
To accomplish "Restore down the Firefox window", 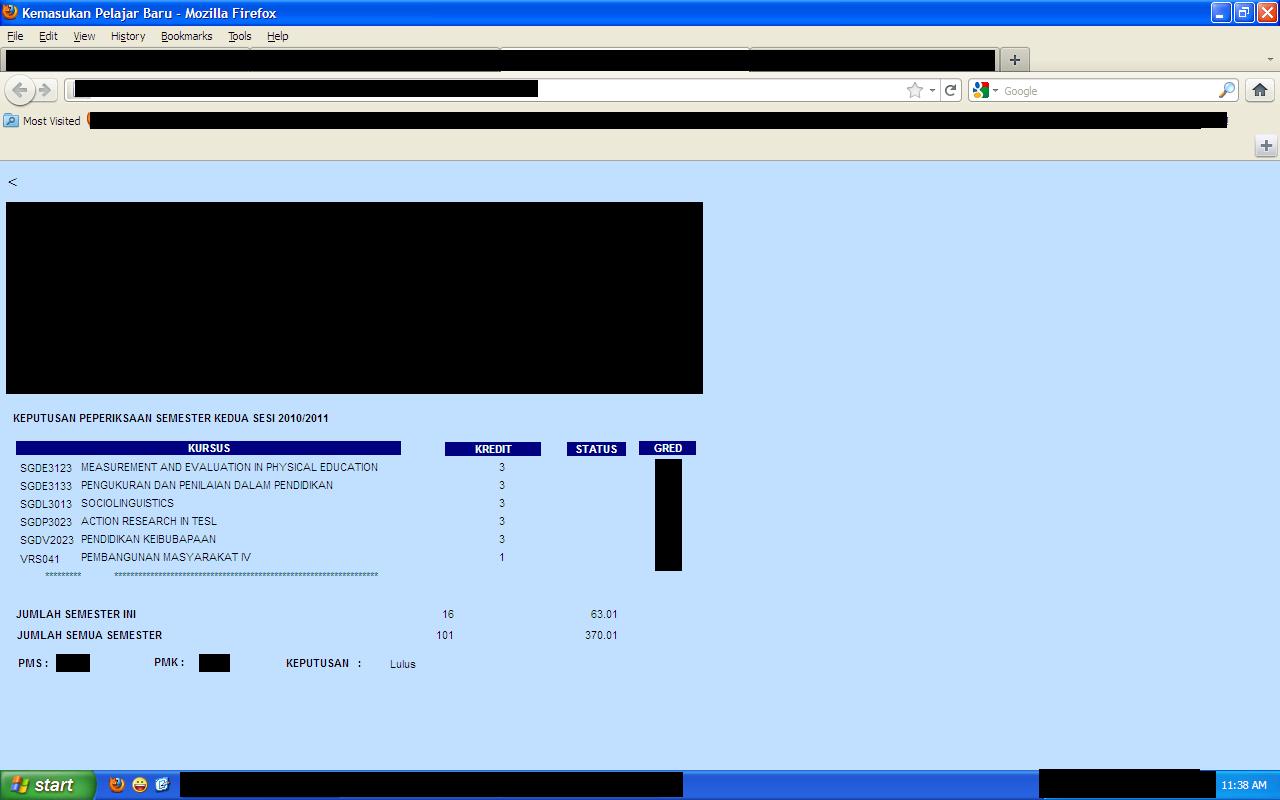I will (1244, 12).
